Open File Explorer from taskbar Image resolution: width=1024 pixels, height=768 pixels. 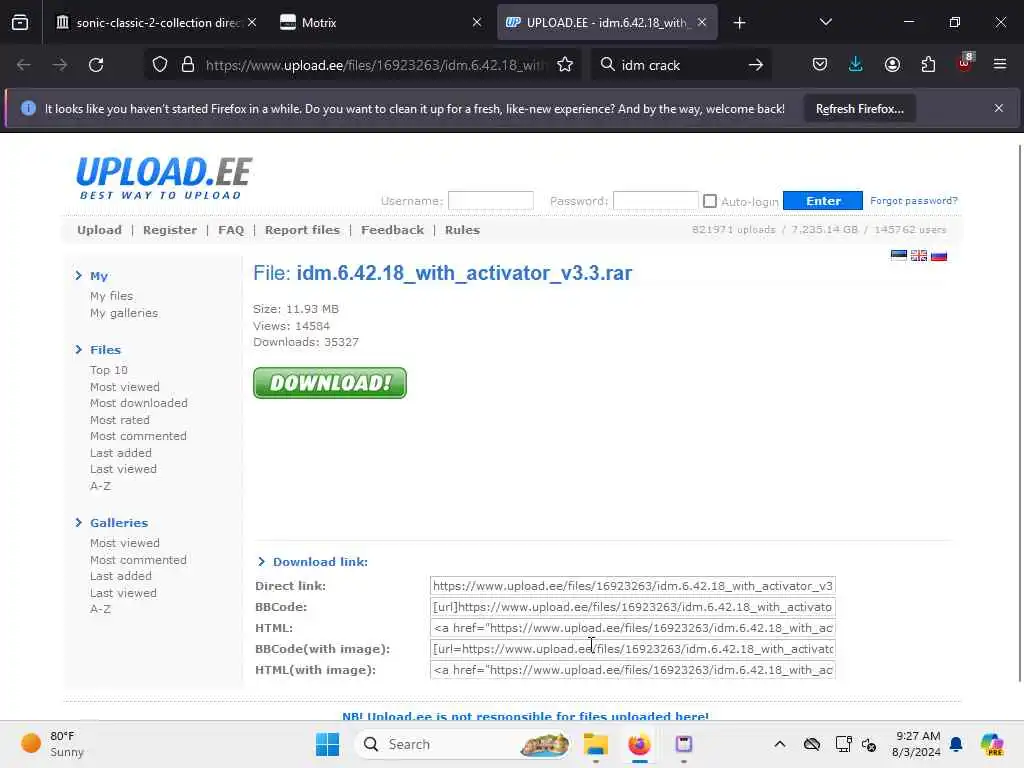(x=596, y=744)
